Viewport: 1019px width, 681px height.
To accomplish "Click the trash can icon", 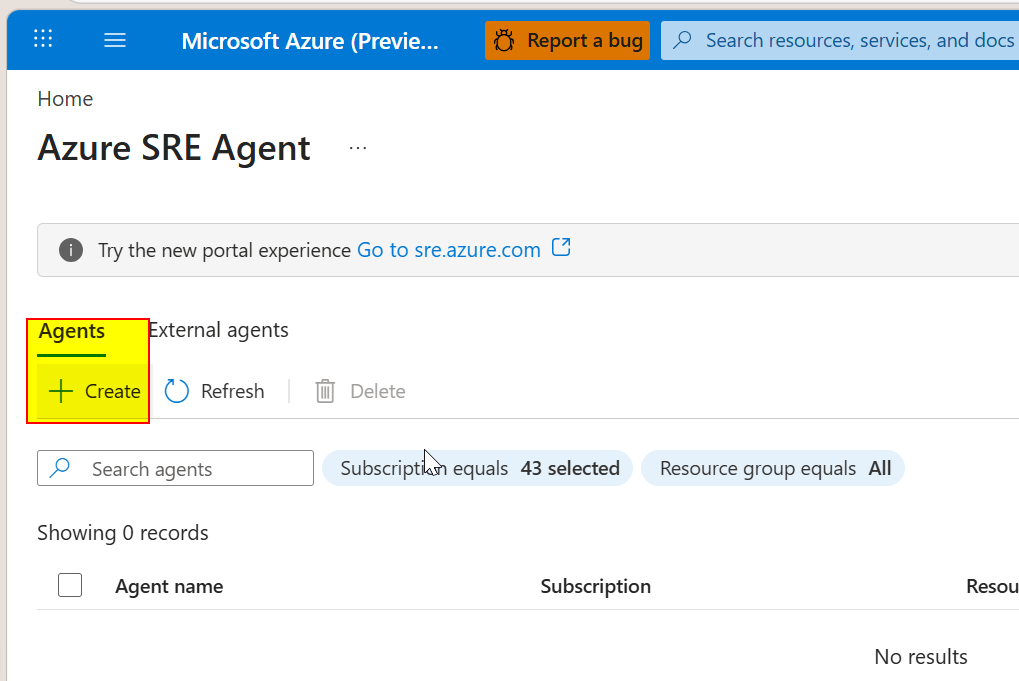I will pos(325,391).
